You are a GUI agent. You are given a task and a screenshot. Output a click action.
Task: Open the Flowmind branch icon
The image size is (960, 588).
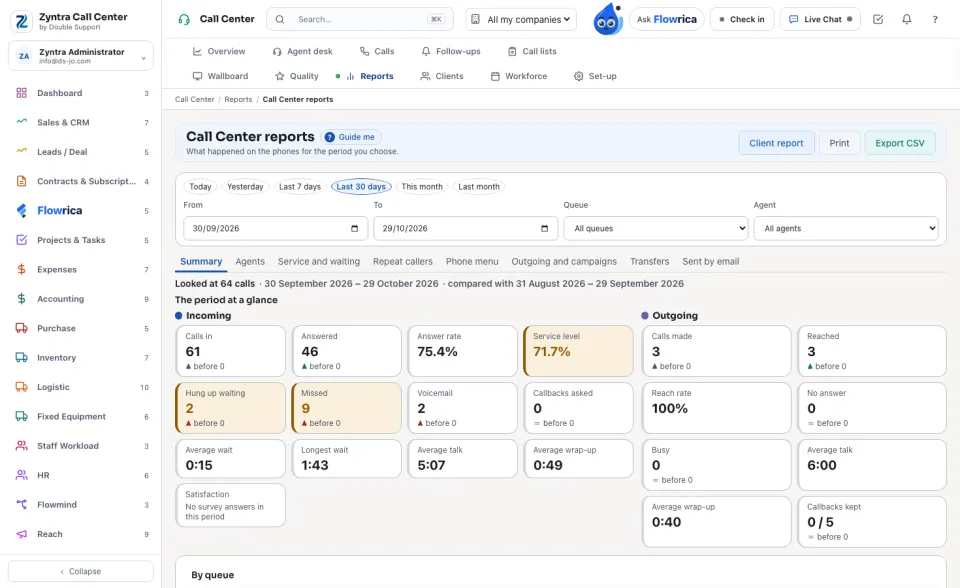pyautogui.click(x=21, y=504)
